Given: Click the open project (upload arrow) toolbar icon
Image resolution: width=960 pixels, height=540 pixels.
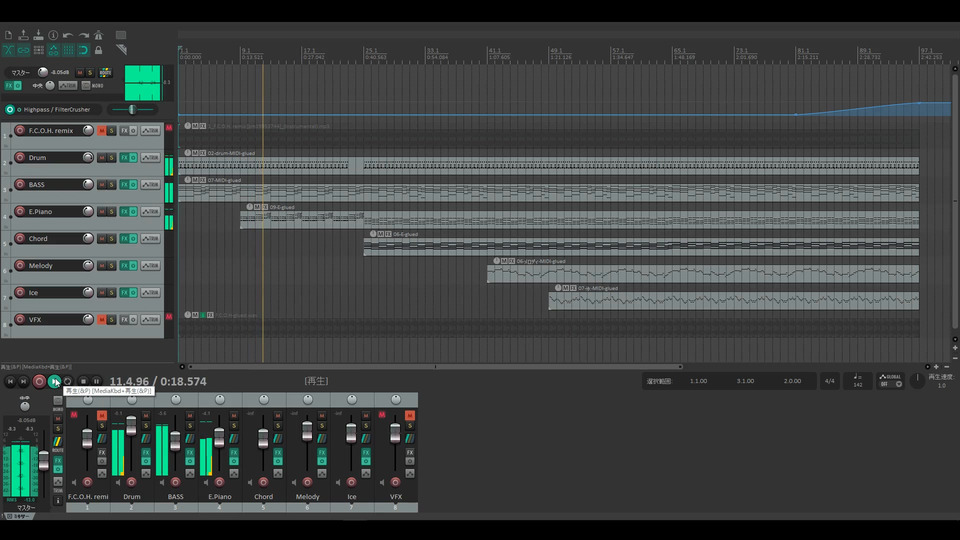Looking at the screenshot, I should [x=23, y=36].
